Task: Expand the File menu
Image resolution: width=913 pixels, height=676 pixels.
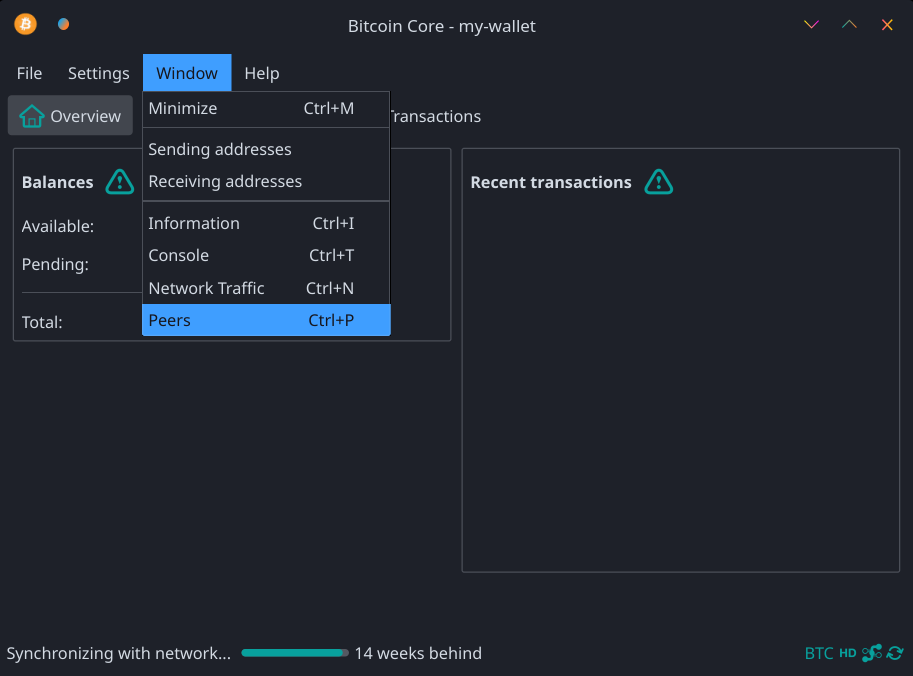Action: (29, 73)
